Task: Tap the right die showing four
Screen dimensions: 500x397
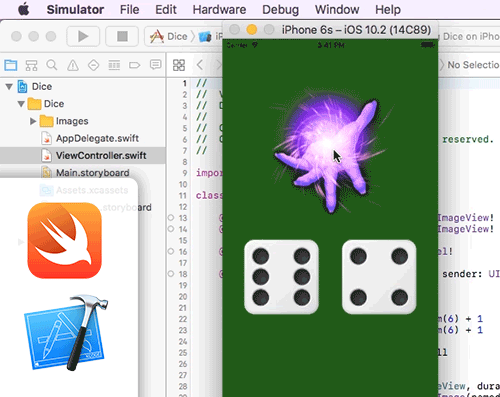Action: [379, 277]
